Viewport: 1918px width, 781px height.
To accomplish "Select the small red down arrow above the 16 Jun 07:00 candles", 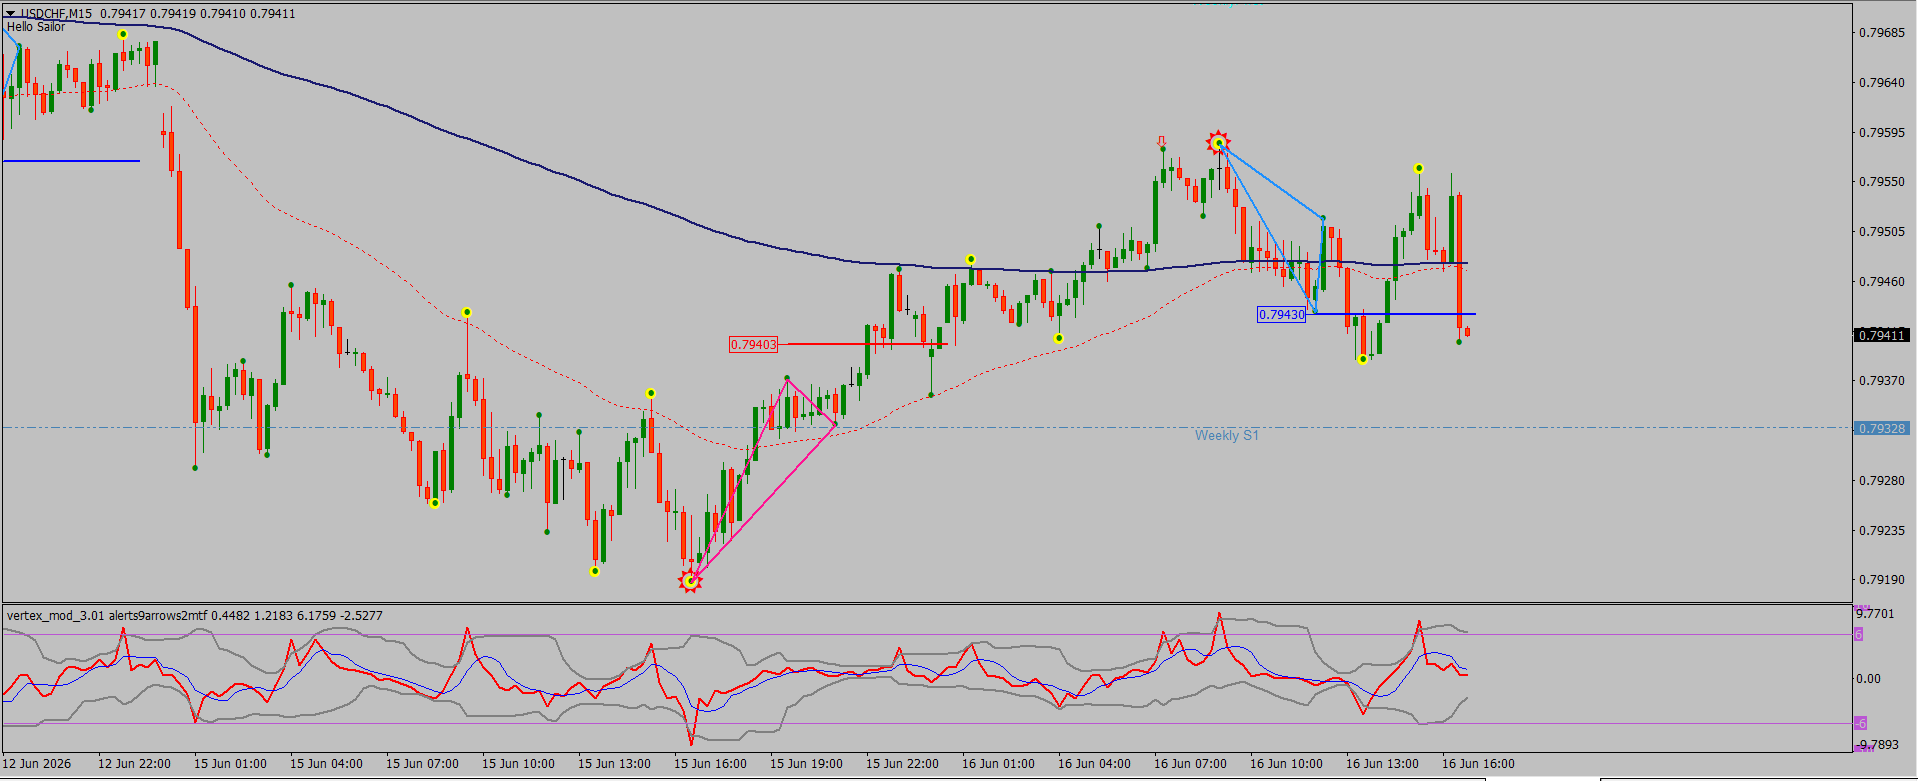I will click(x=1161, y=142).
